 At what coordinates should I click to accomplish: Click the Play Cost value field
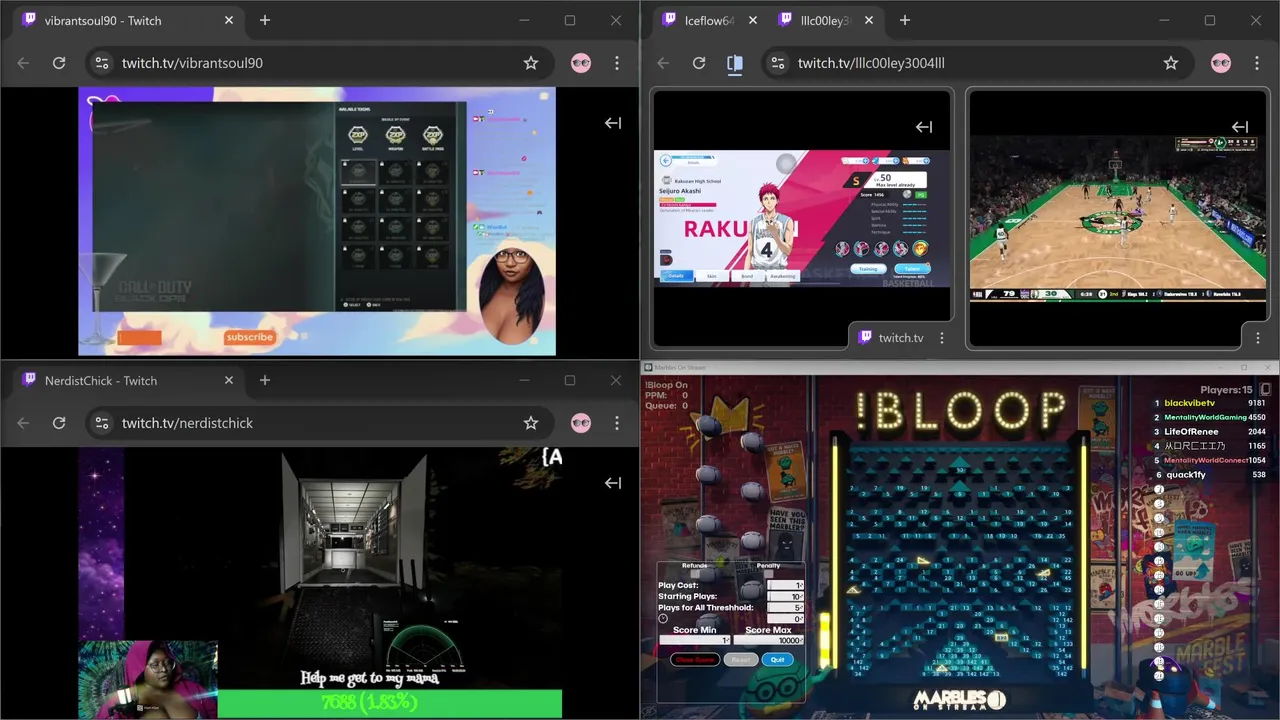click(x=786, y=585)
